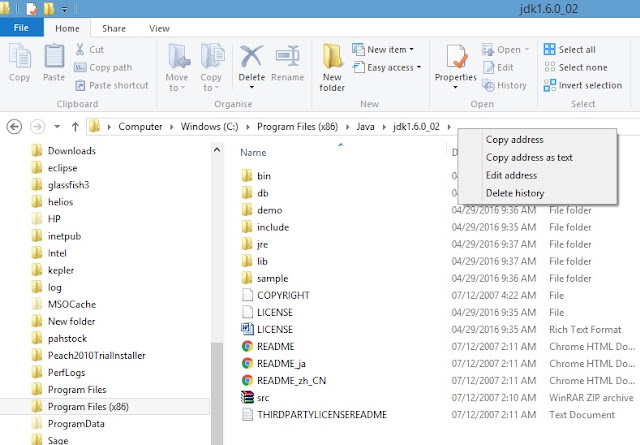Open the Copy to command
Viewport: 640px width, 445px height.
coord(211,68)
